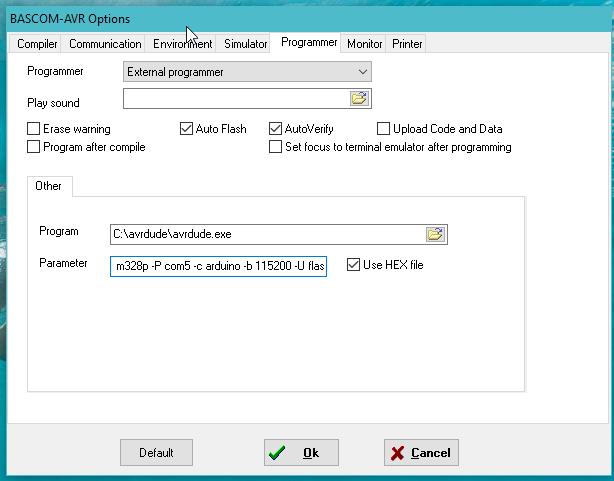Click the Default button

coord(156,452)
